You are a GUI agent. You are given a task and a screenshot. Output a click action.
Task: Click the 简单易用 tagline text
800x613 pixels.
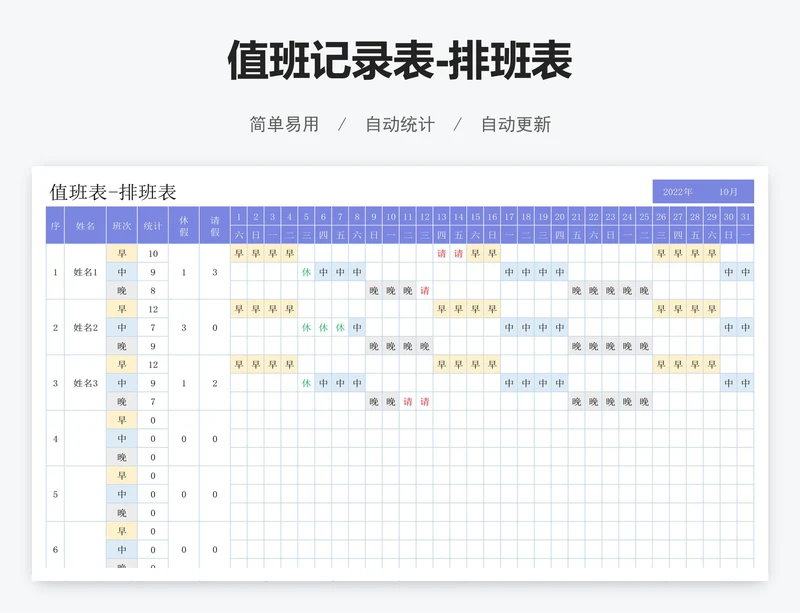284,125
